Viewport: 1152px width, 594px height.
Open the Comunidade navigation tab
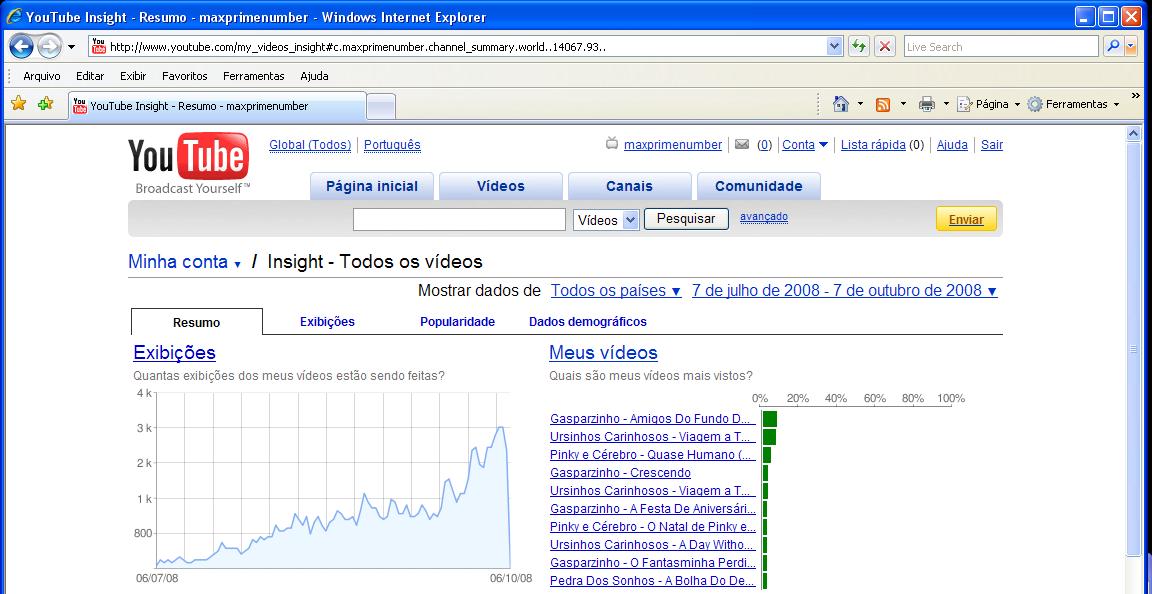point(759,186)
